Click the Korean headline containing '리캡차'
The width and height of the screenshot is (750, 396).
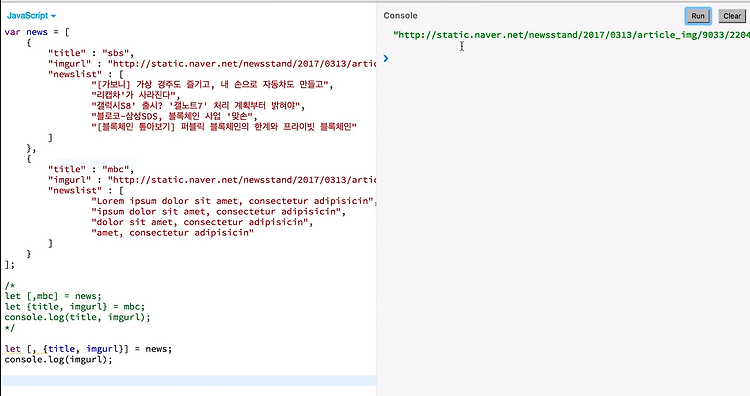136,95
